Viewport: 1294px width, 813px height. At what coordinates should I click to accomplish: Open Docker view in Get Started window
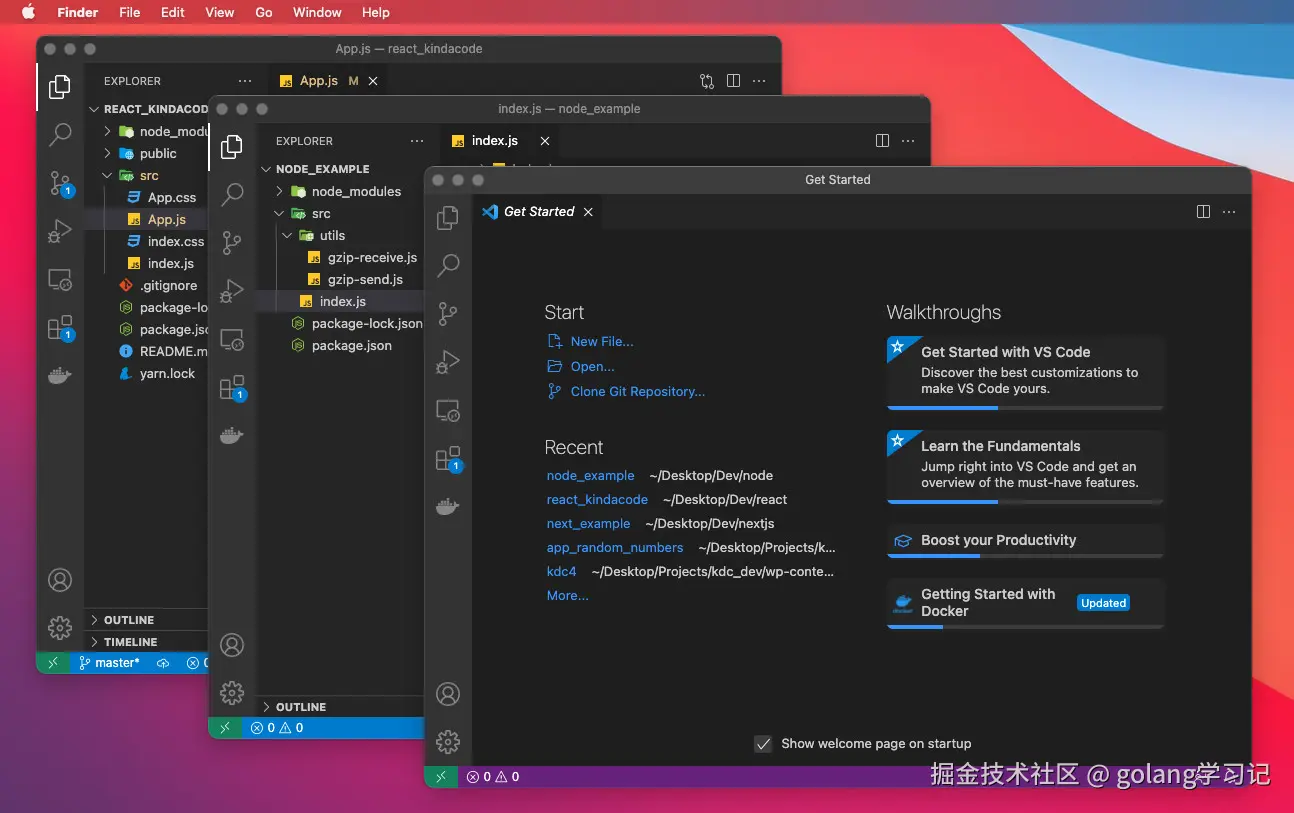point(448,507)
